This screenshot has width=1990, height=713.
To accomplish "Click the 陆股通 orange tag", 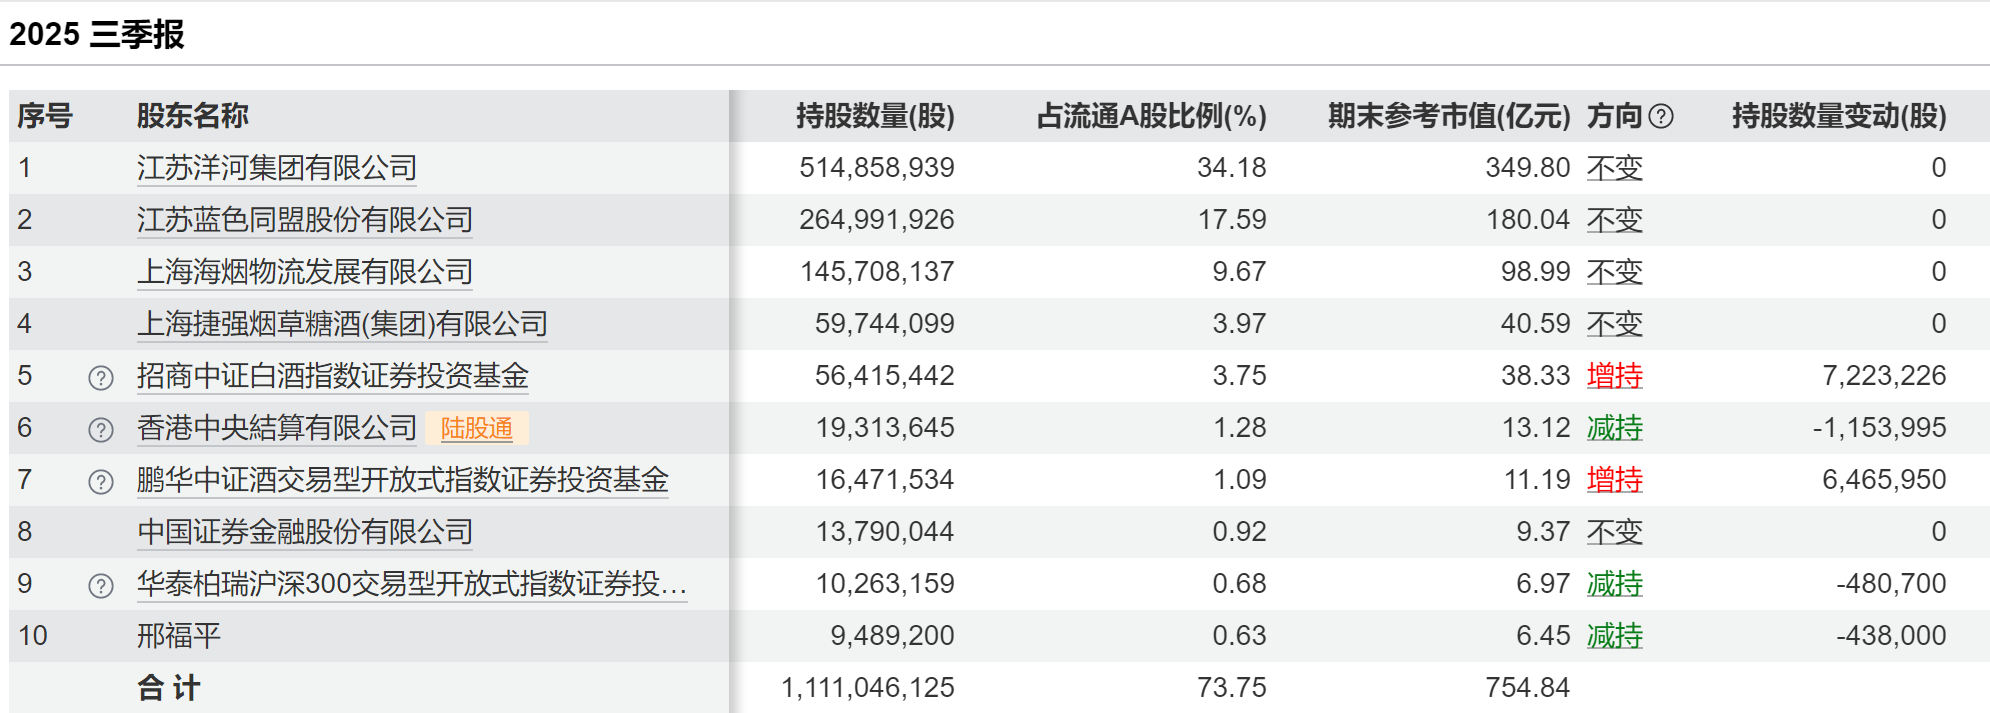I will (477, 429).
